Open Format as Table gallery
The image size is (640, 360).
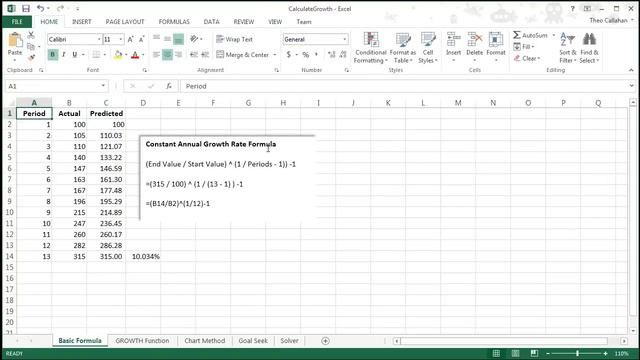point(403,48)
